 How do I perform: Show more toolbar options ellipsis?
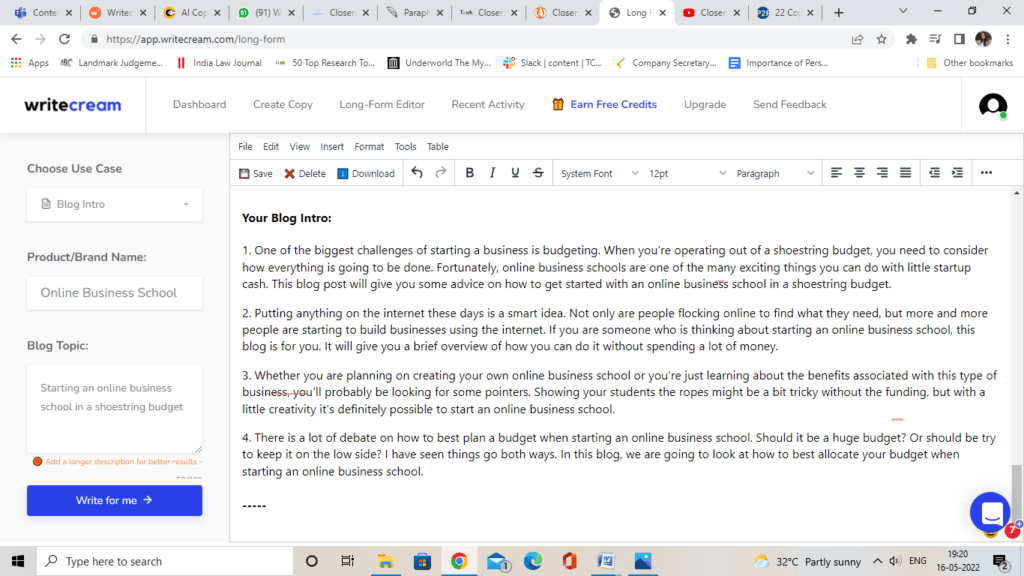point(986,173)
